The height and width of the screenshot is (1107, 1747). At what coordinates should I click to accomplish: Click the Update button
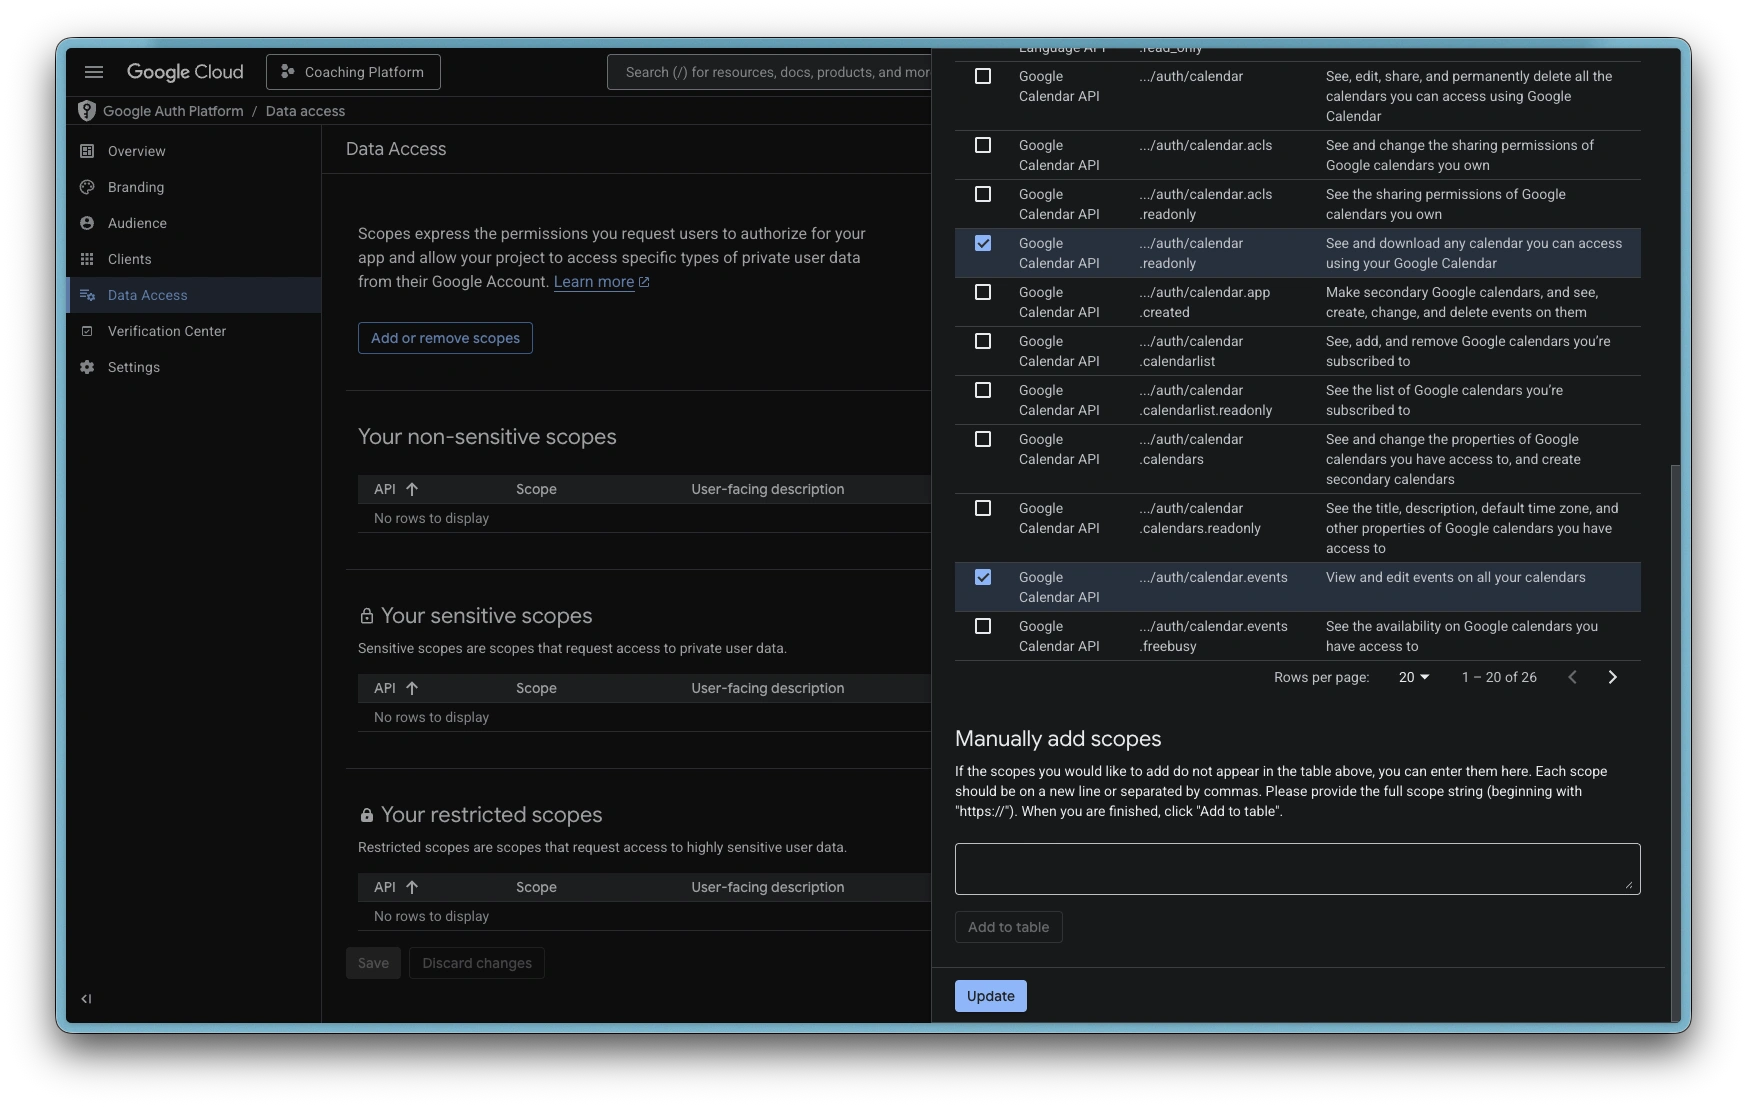point(990,996)
